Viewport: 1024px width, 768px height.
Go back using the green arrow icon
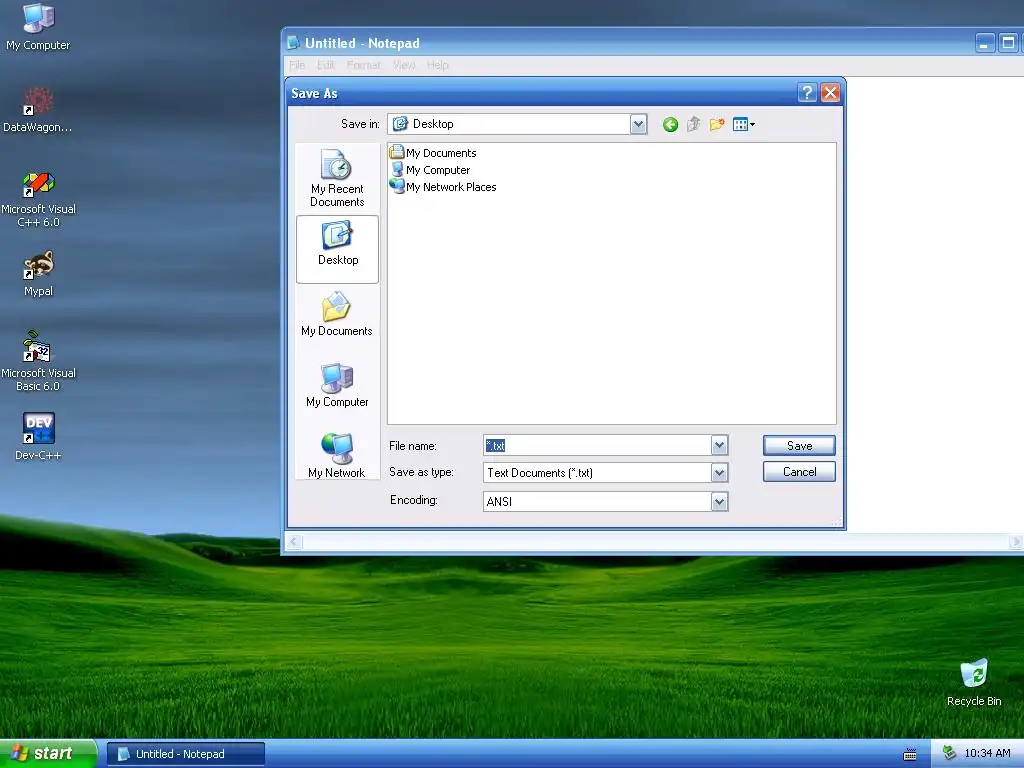[x=670, y=124]
